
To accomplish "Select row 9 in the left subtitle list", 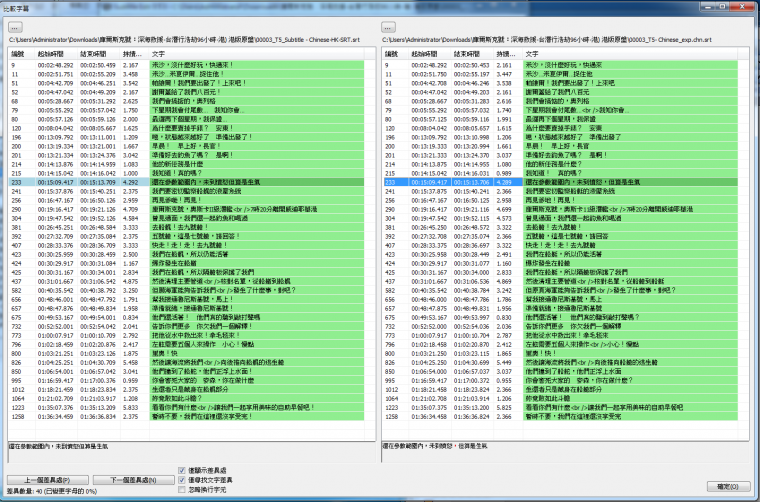I will click(186, 65).
